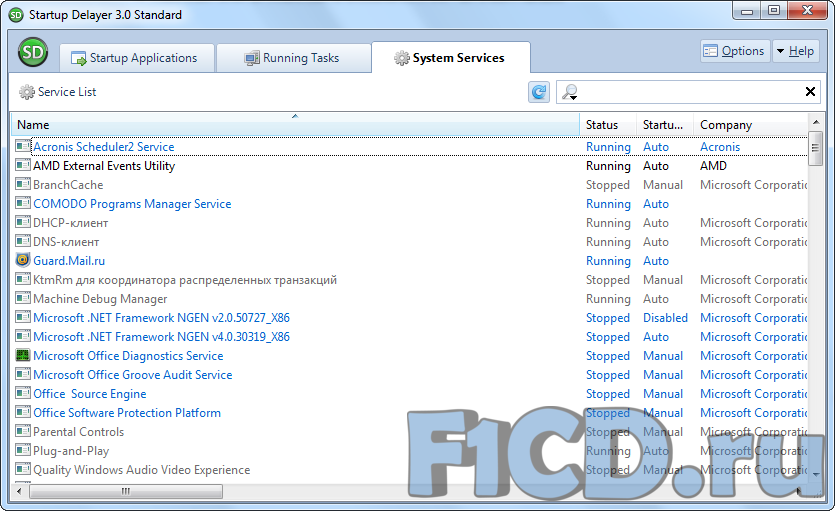This screenshot has height=511, width=835.
Task: Click Auto startup value of NGEN v4.0.30319
Action: [656, 337]
